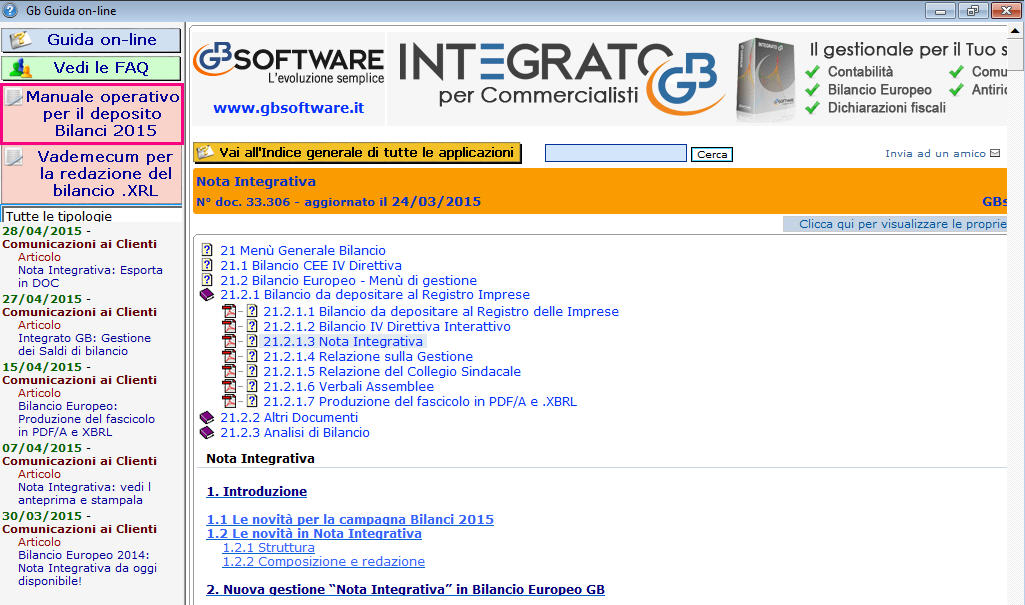
Task: Click help icon for 21.2.1.6 Verbali Assemblee
Action: click(x=252, y=386)
